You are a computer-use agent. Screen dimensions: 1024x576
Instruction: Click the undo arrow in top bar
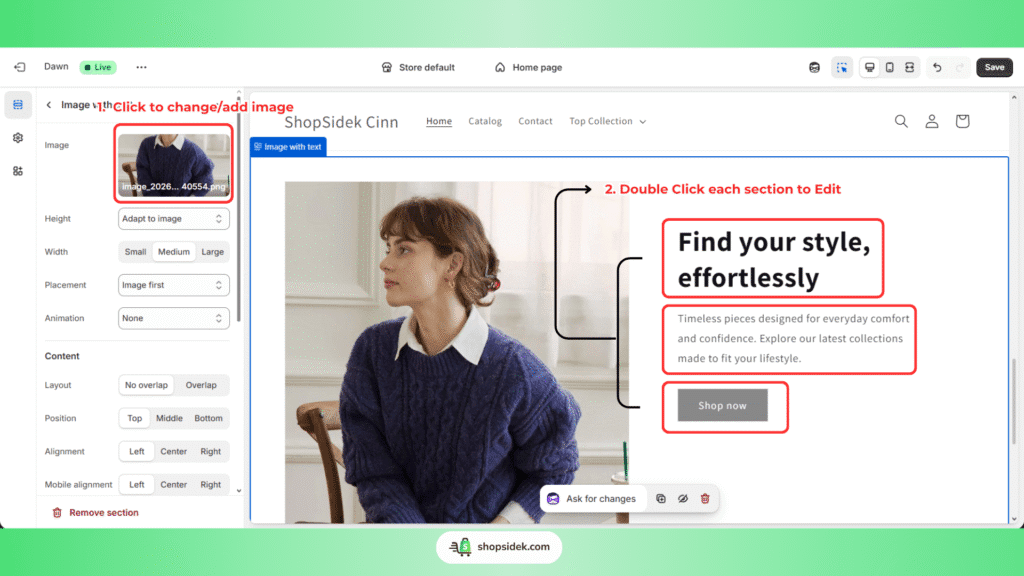937,67
